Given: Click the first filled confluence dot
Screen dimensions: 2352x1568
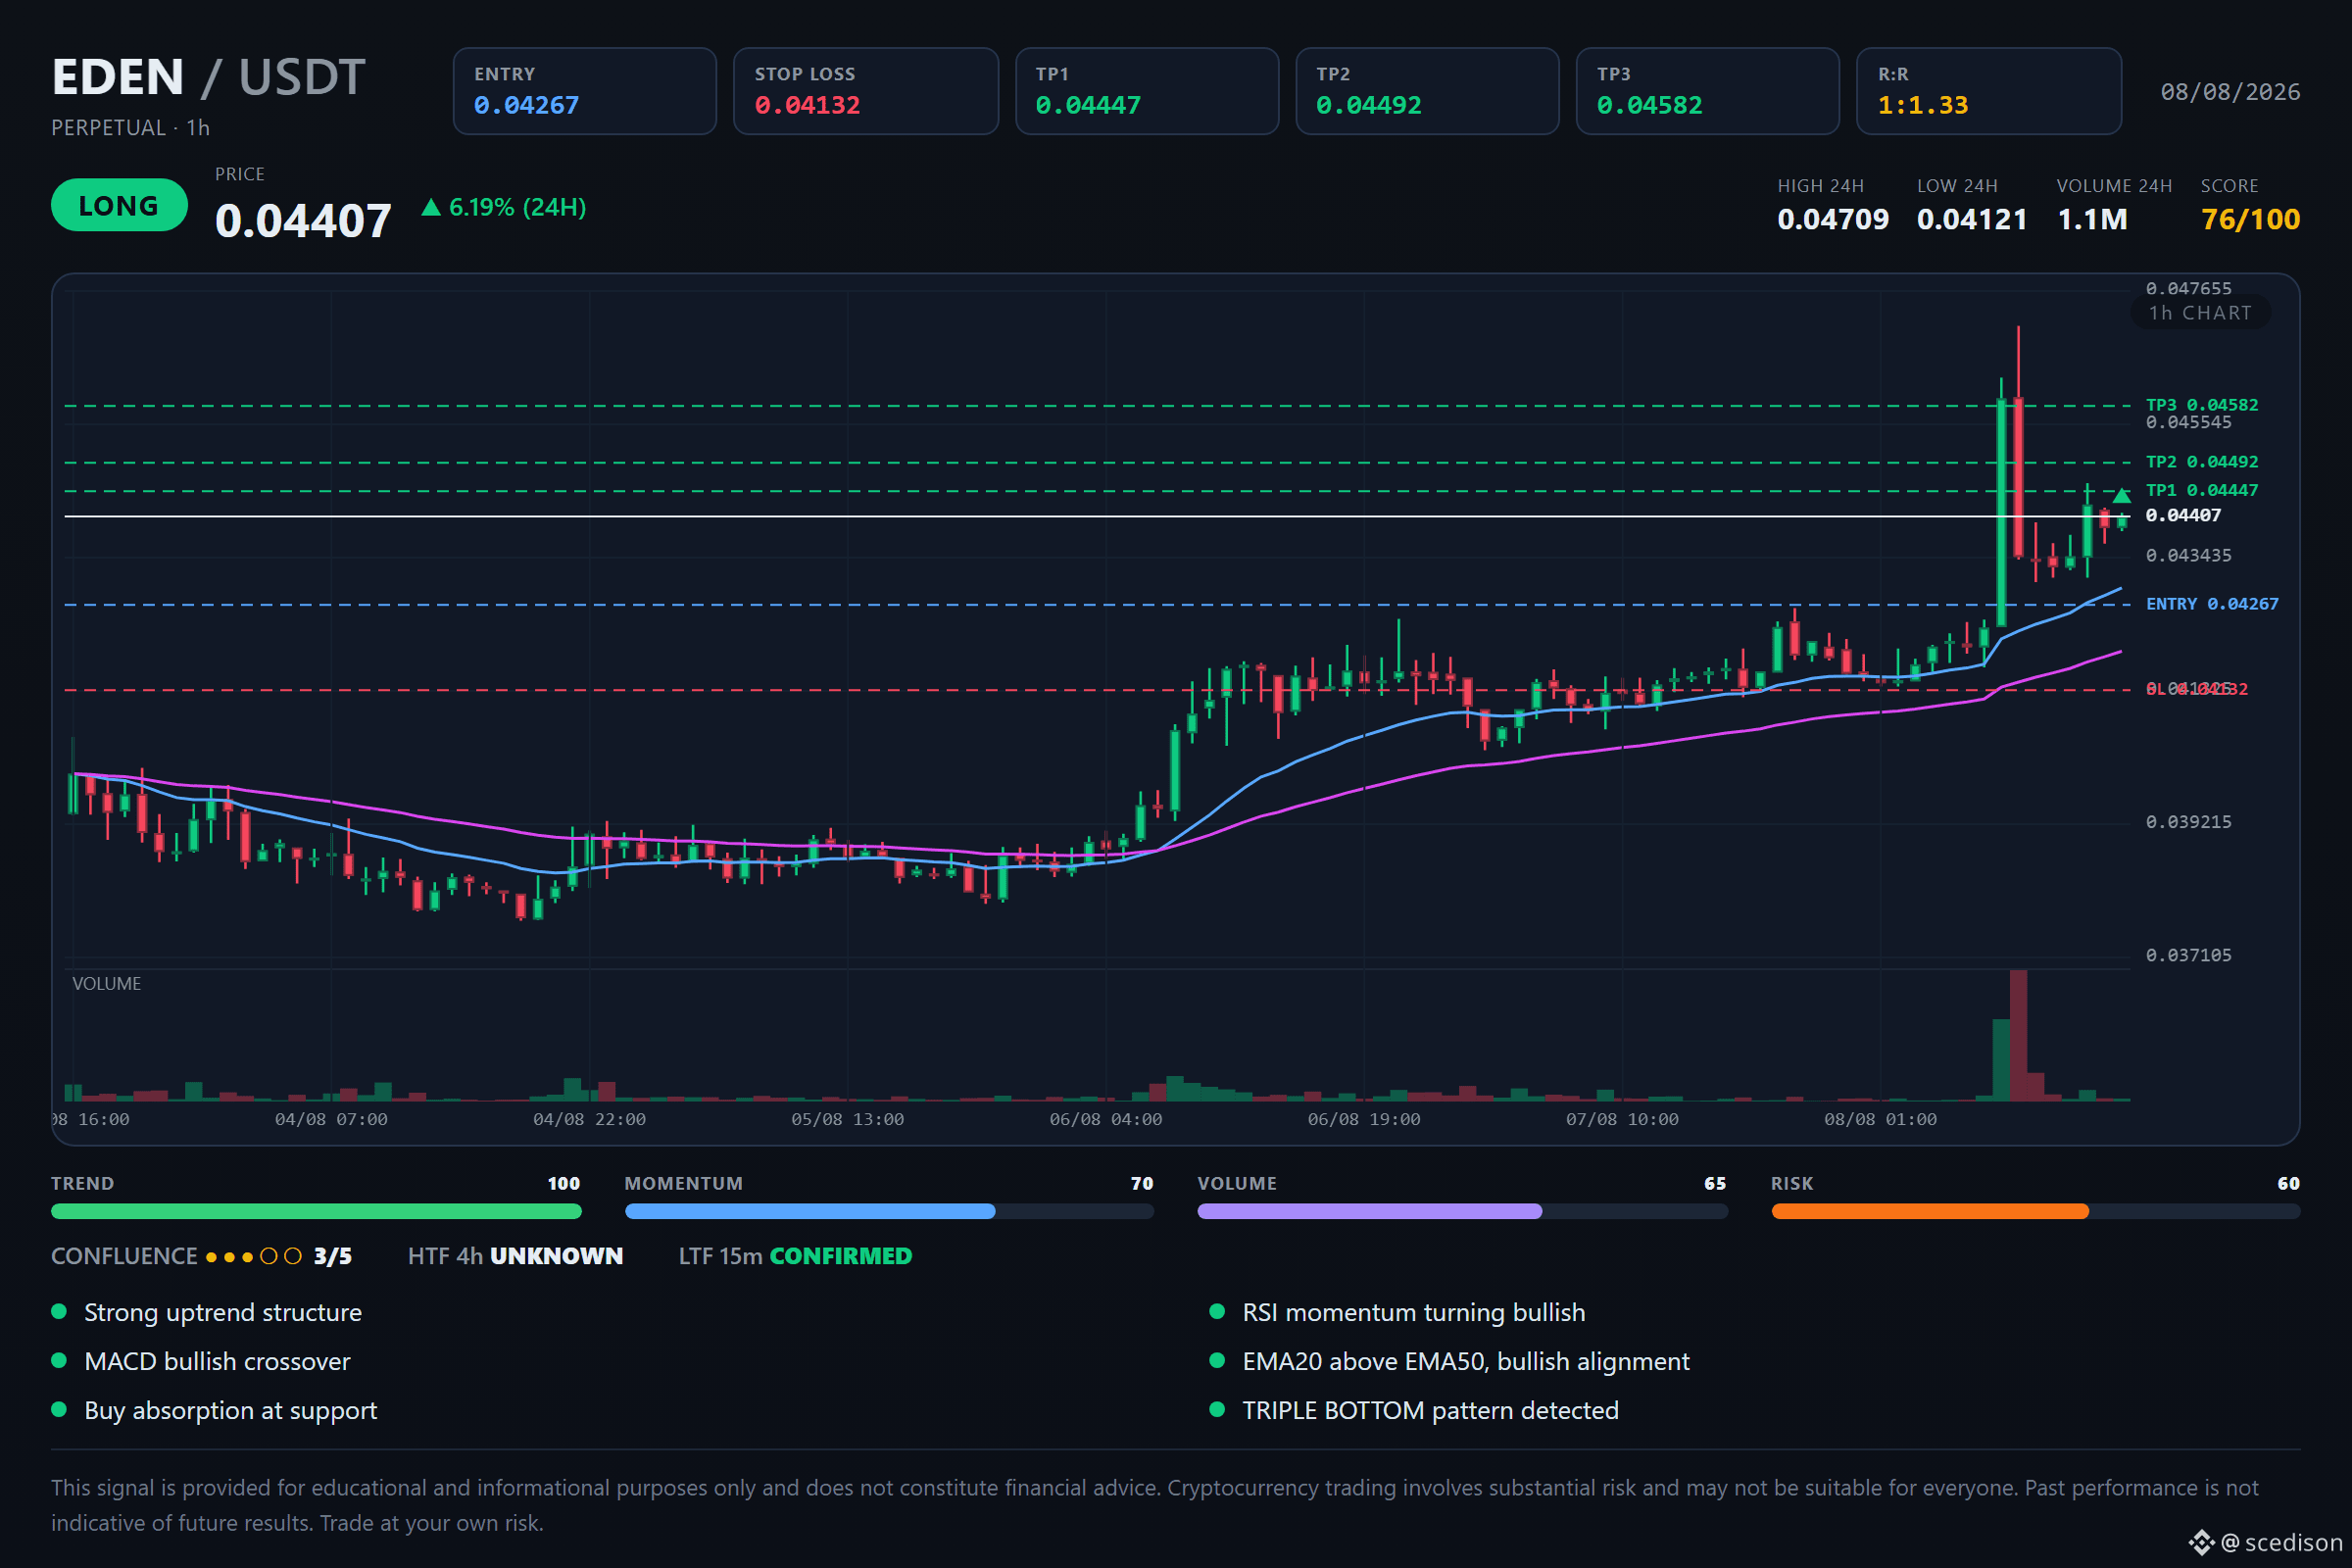Looking at the screenshot, I should [x=211, y=1257].
